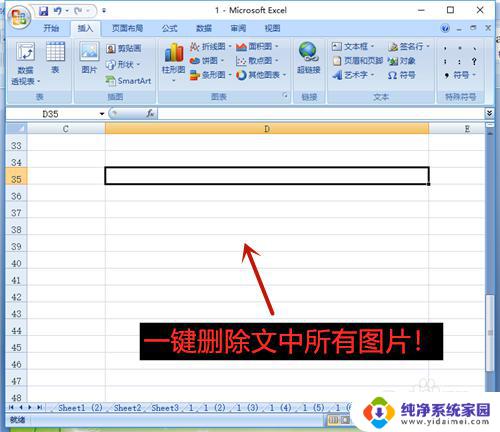The width and height of the screenshot is (500, 432).
Task: Go to the last sheet tab
Action: (x=39, y=407)
